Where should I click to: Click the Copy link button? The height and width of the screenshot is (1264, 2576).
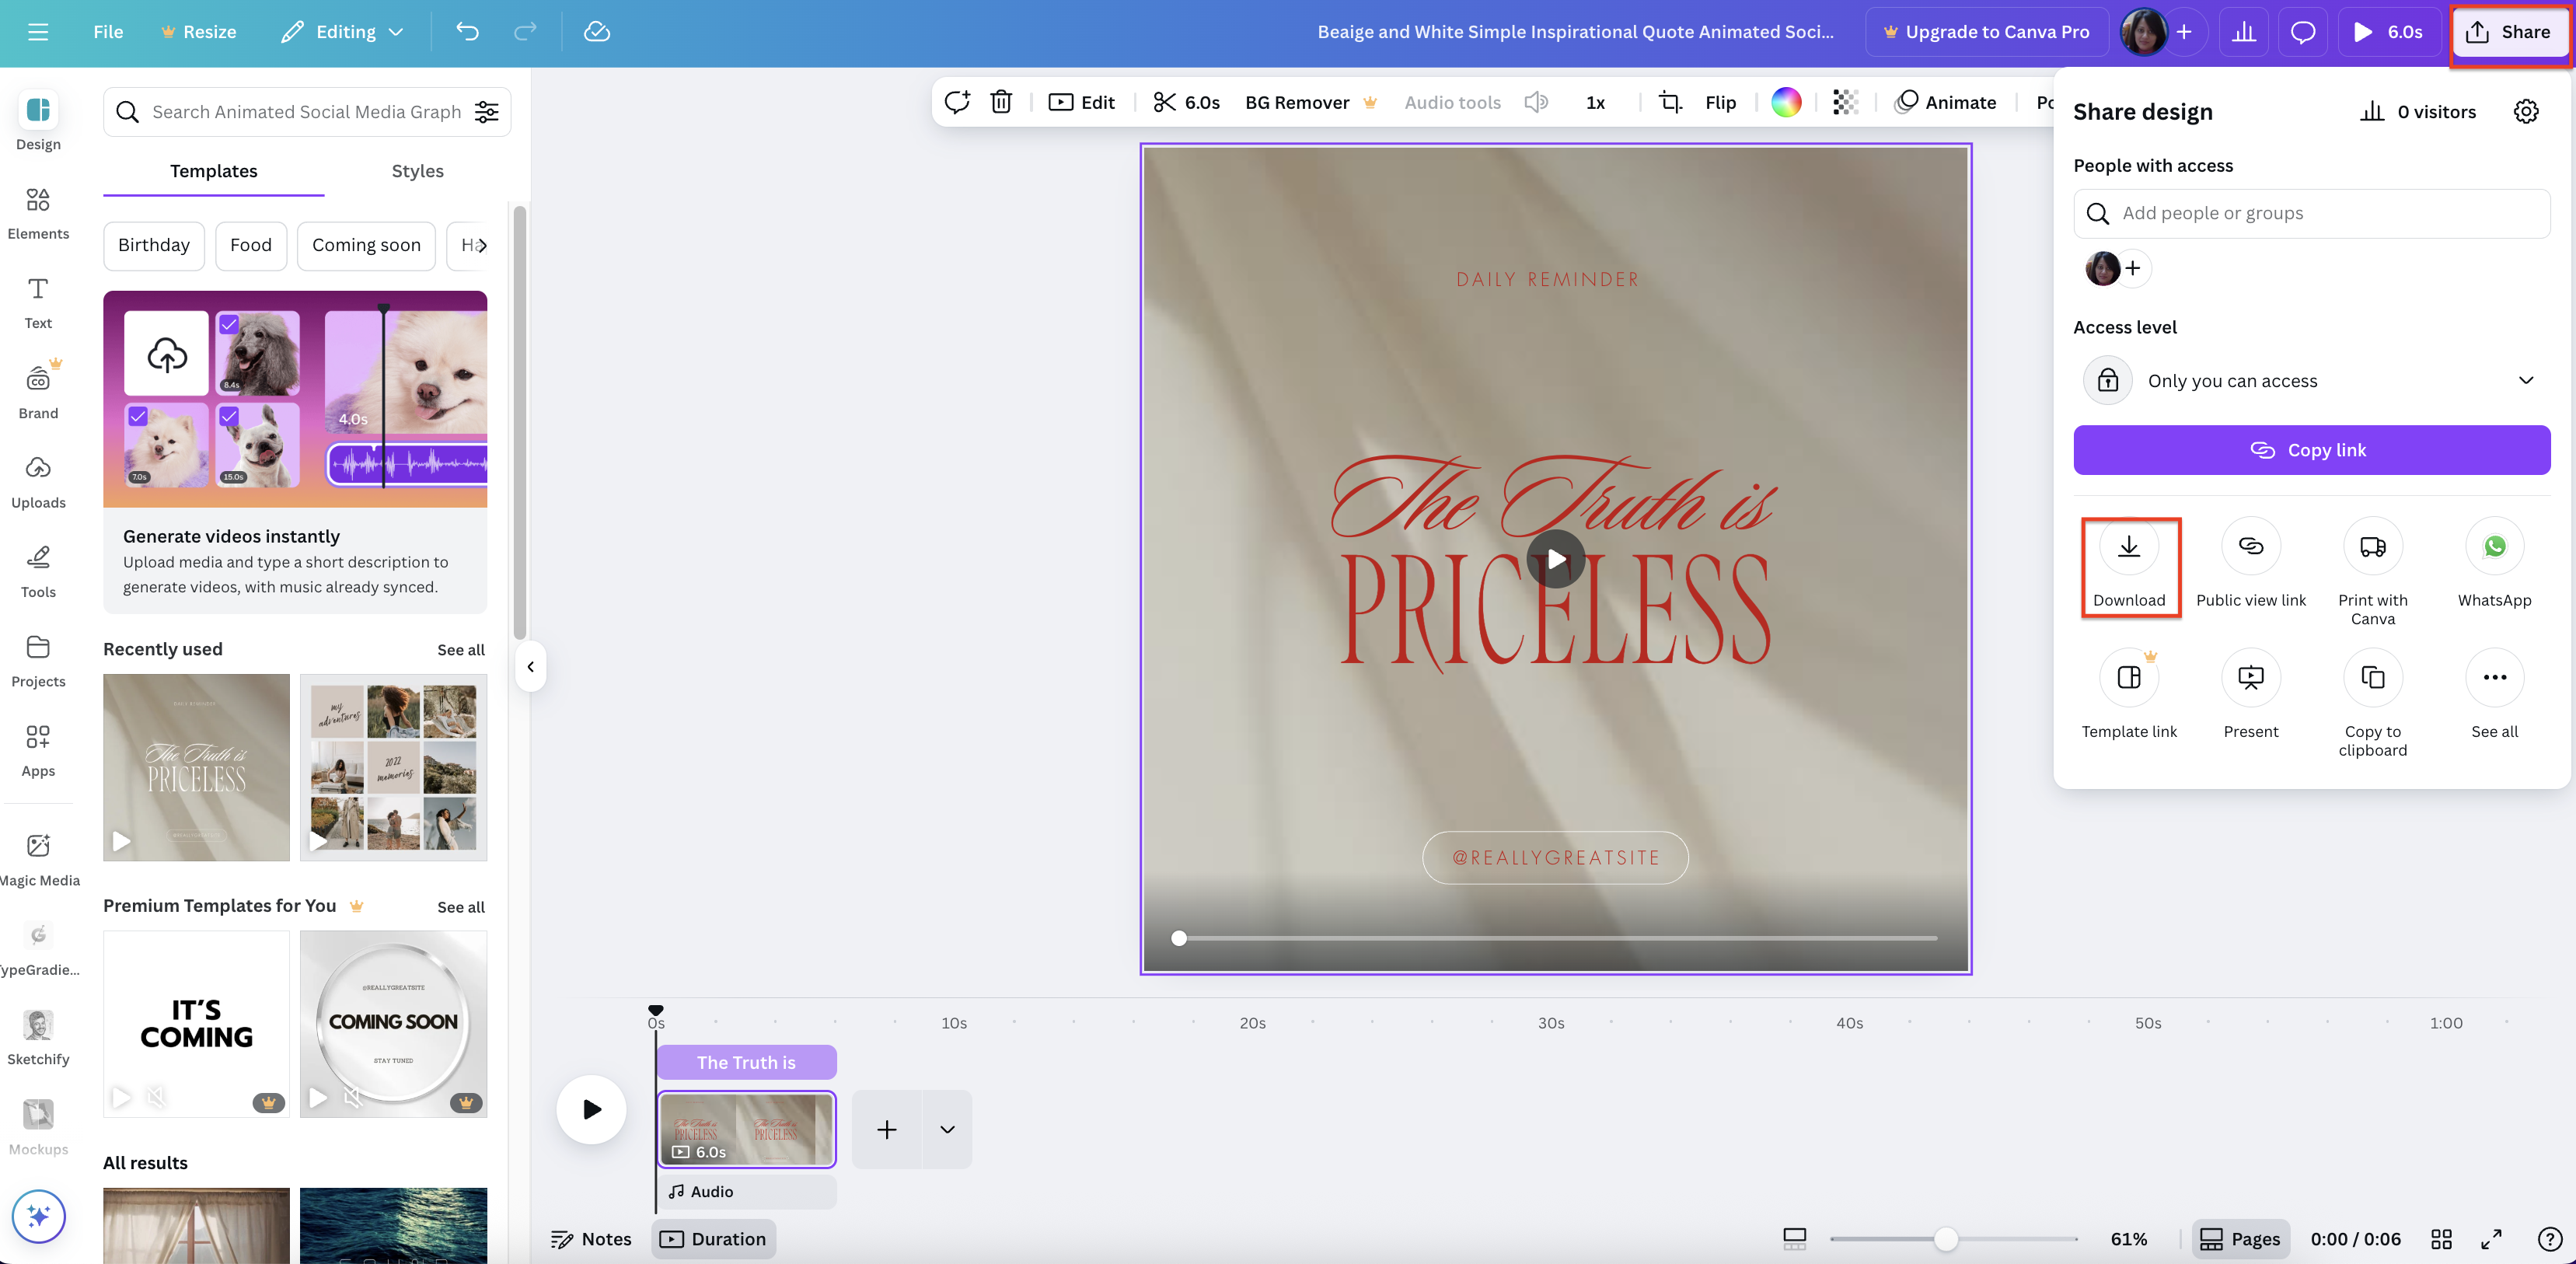pos(2311,450)
